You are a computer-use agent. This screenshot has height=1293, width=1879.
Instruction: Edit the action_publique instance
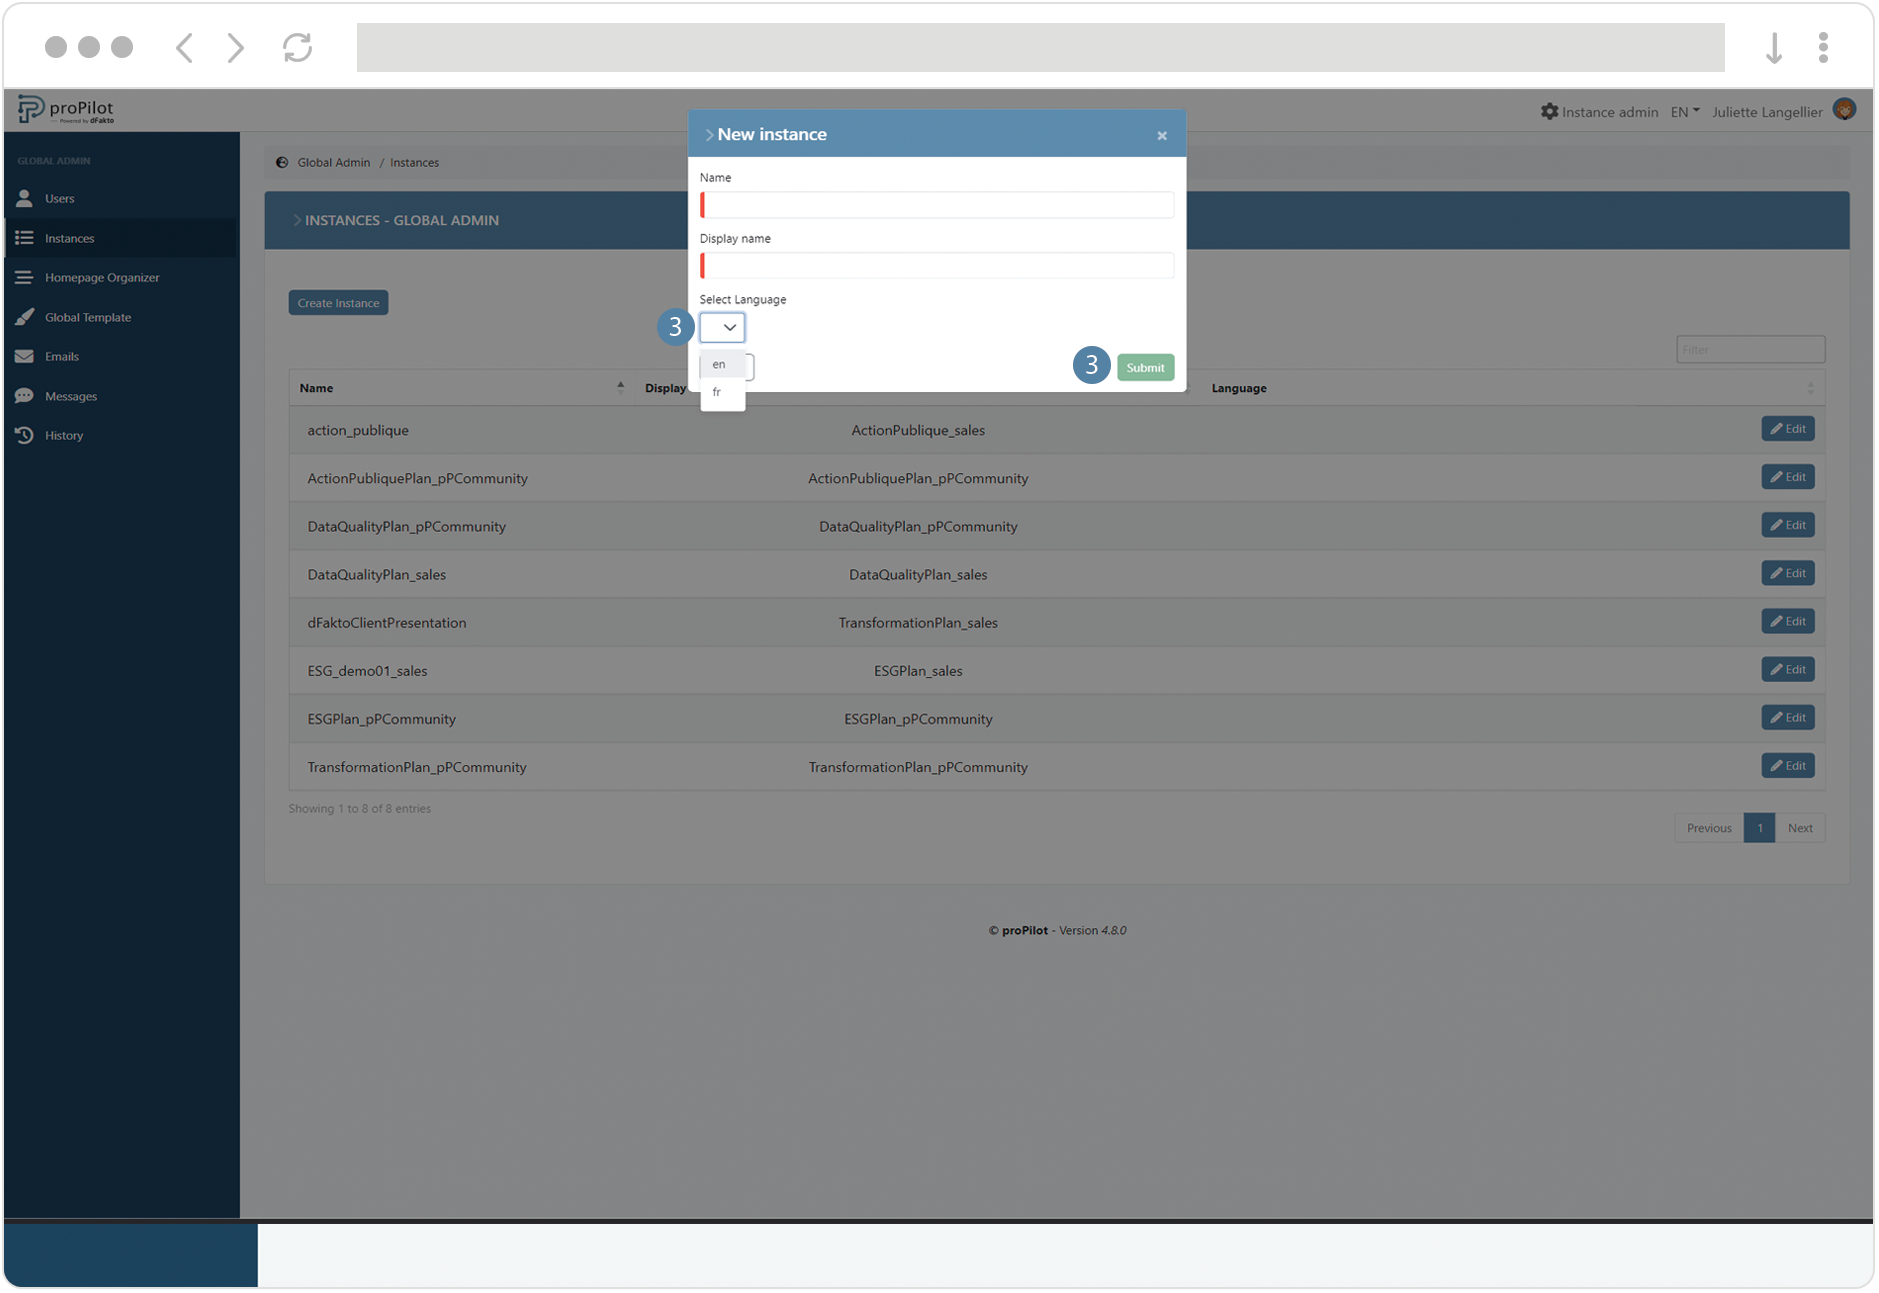[1787, 429]
